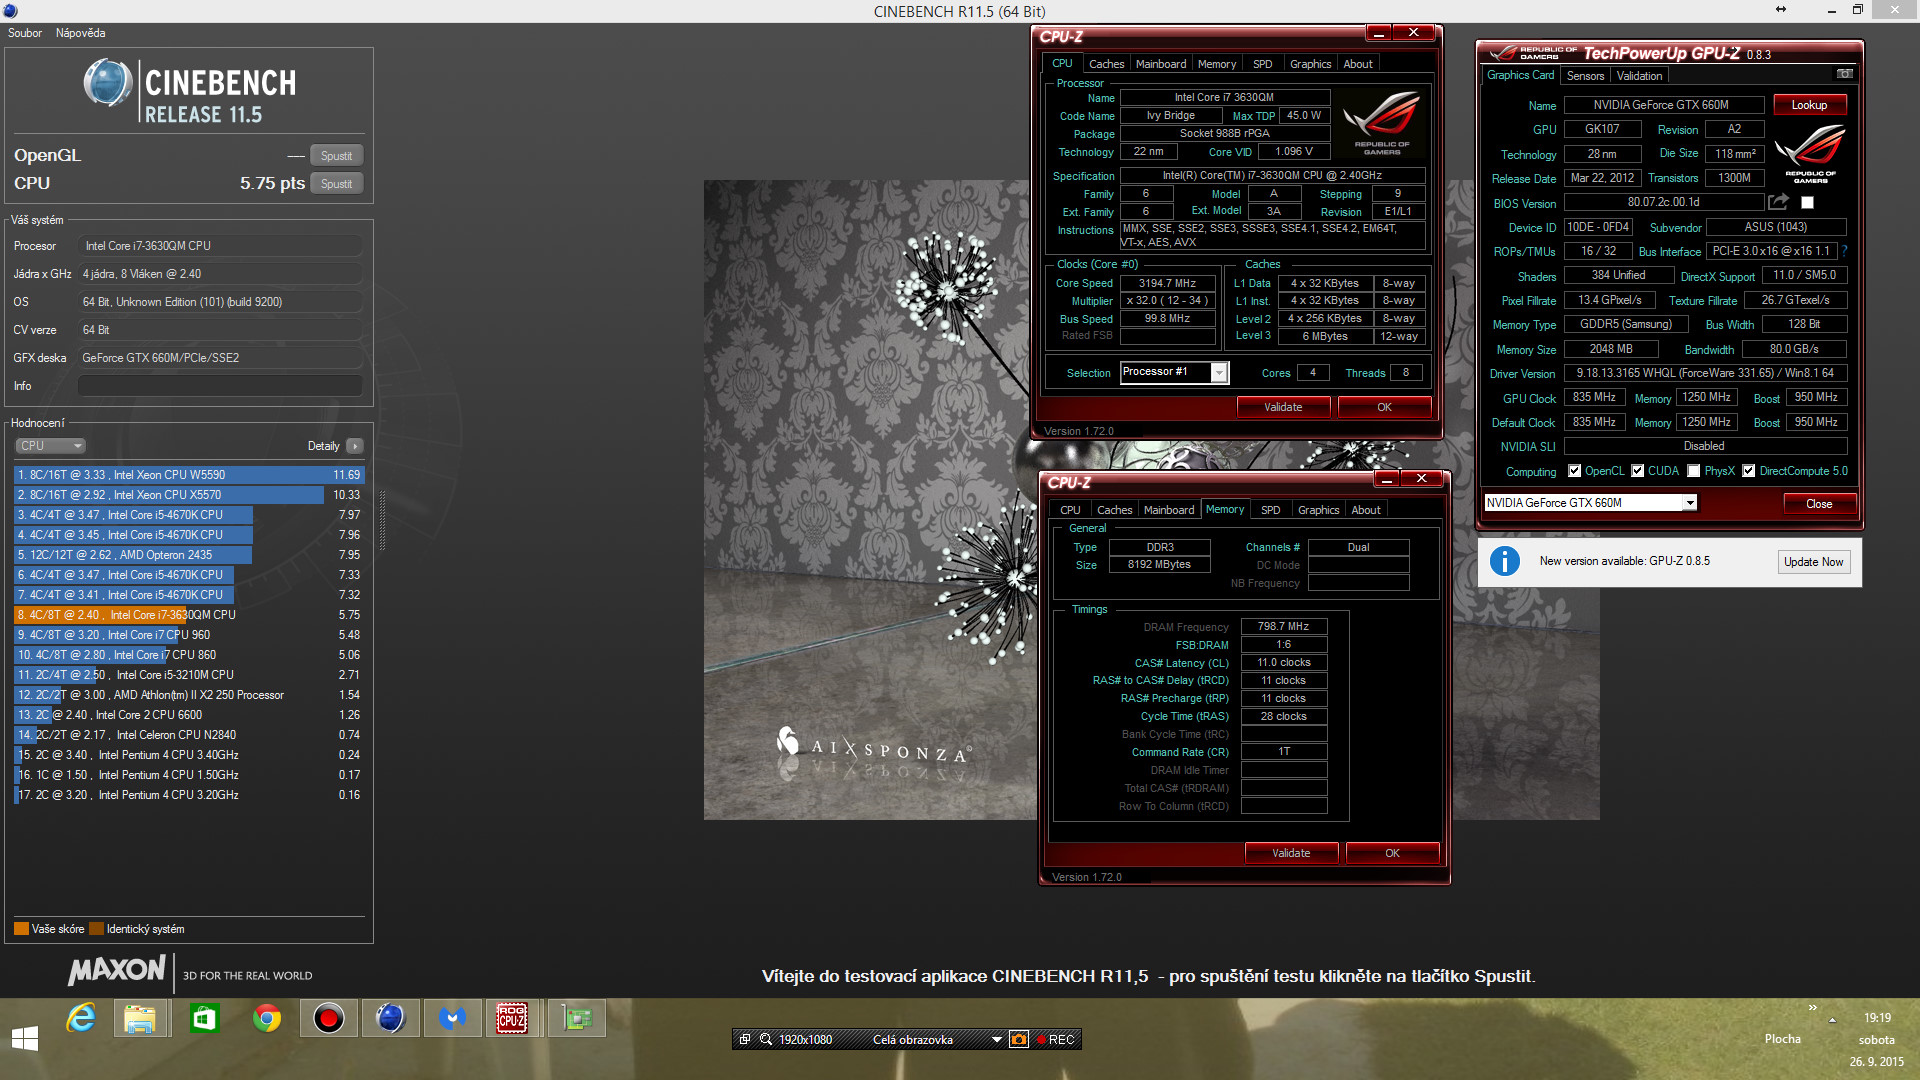Show hidden tray icons arrow

pos(1832,1020)
